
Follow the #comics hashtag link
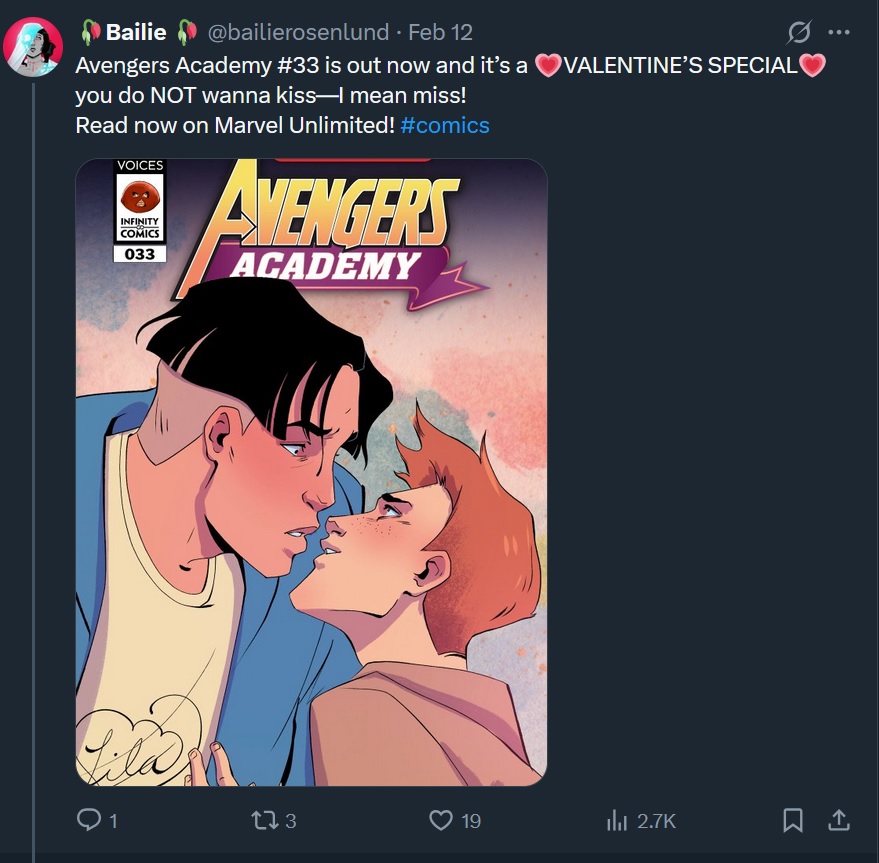point(446,126)
